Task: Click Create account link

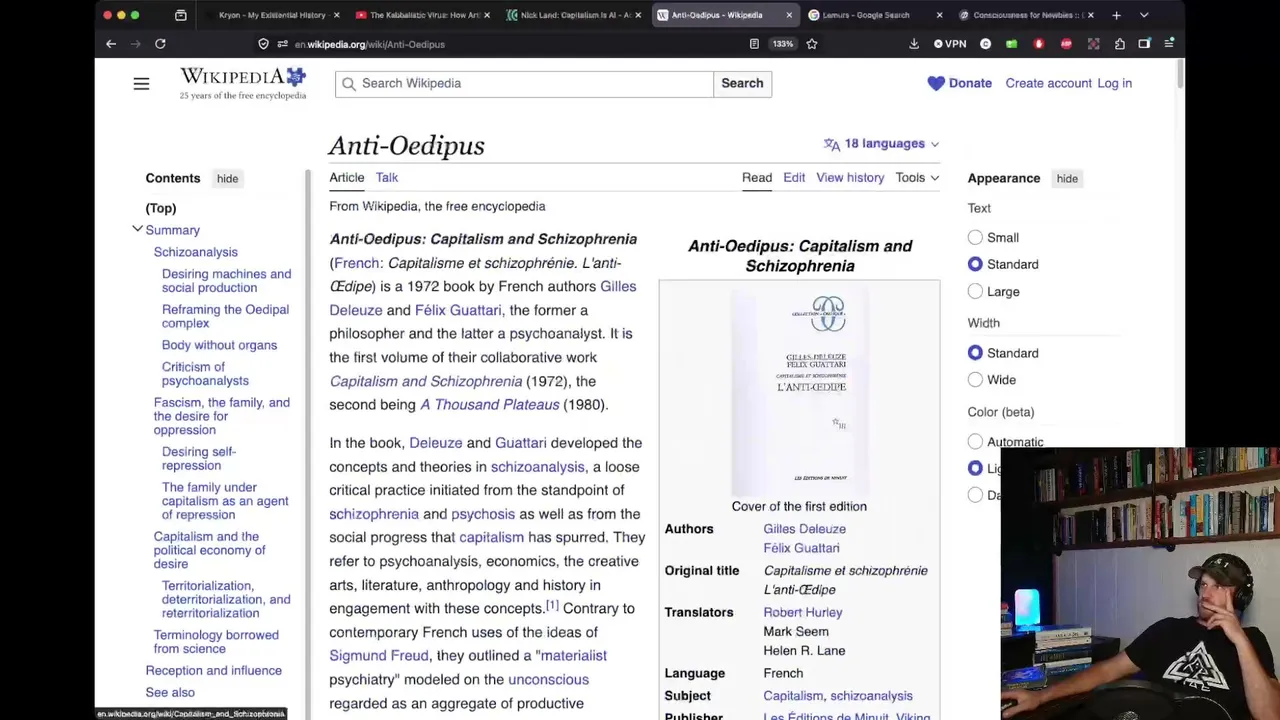Action: pos(1048,84)
